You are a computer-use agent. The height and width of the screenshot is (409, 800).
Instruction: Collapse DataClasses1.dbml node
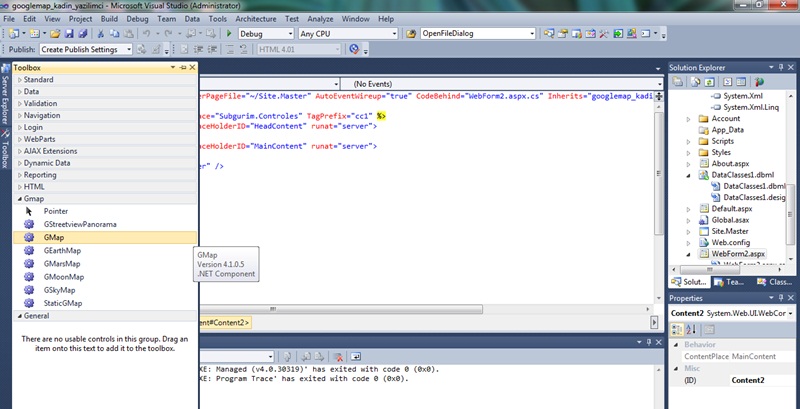tap(688, 175)
